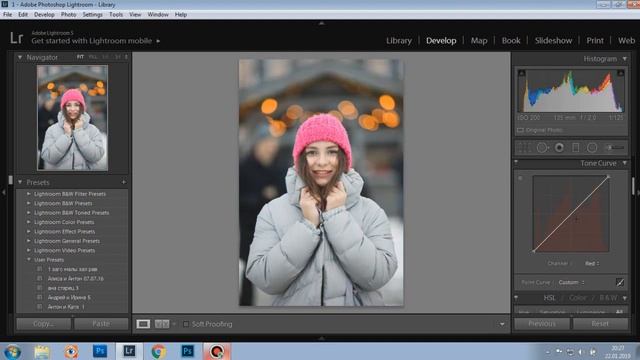Open the Tools menu
The width and height of the screenshot is (640, 360).
point(116,15)
